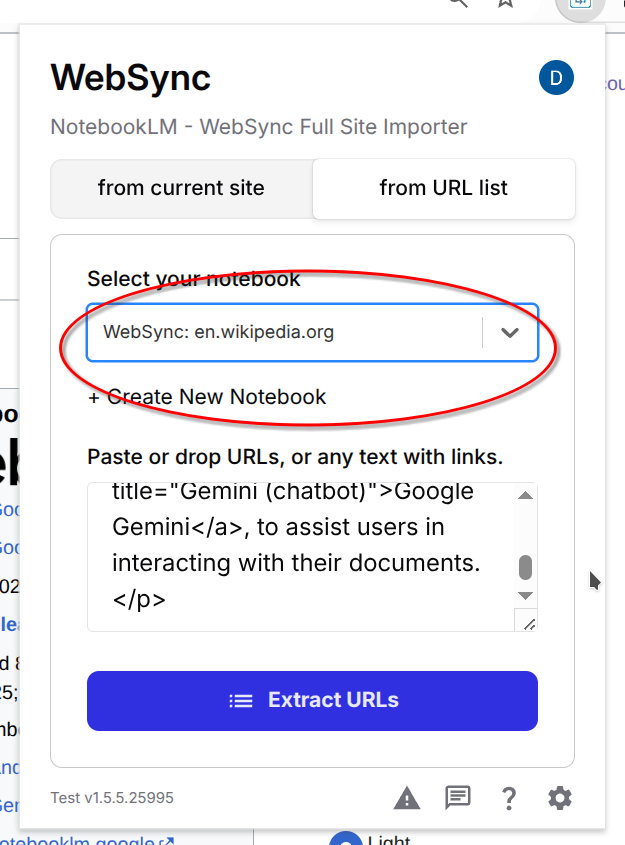Click the text area scrollbar thumb
625x845 pixels.
[x=526, y=566]
